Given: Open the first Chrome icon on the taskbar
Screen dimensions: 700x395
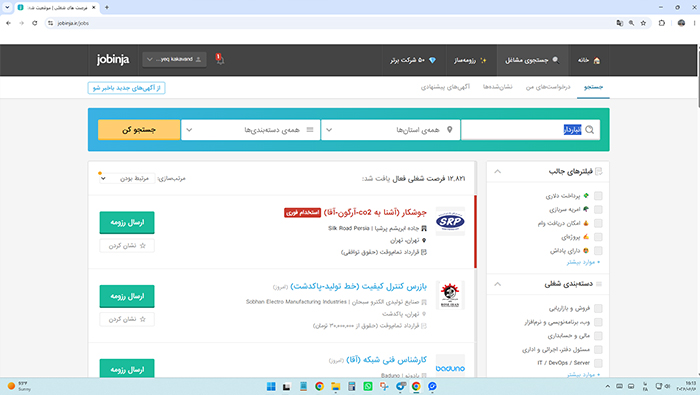Looking at the screenshot, I should (x=319, y=387).
